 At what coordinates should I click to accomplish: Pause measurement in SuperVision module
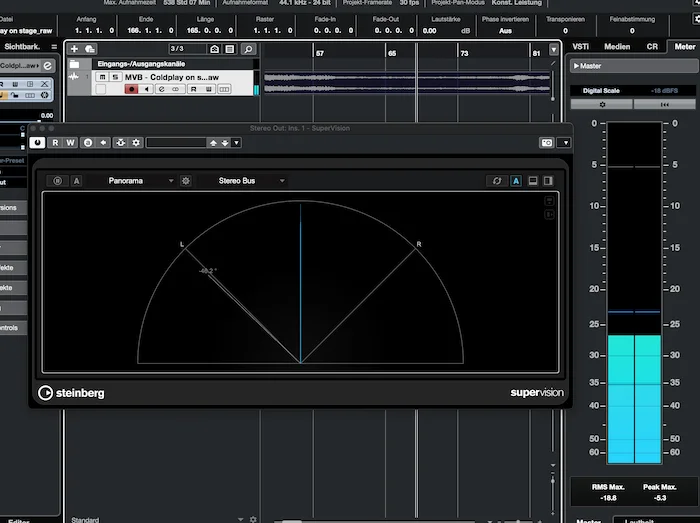click(57, 181)
